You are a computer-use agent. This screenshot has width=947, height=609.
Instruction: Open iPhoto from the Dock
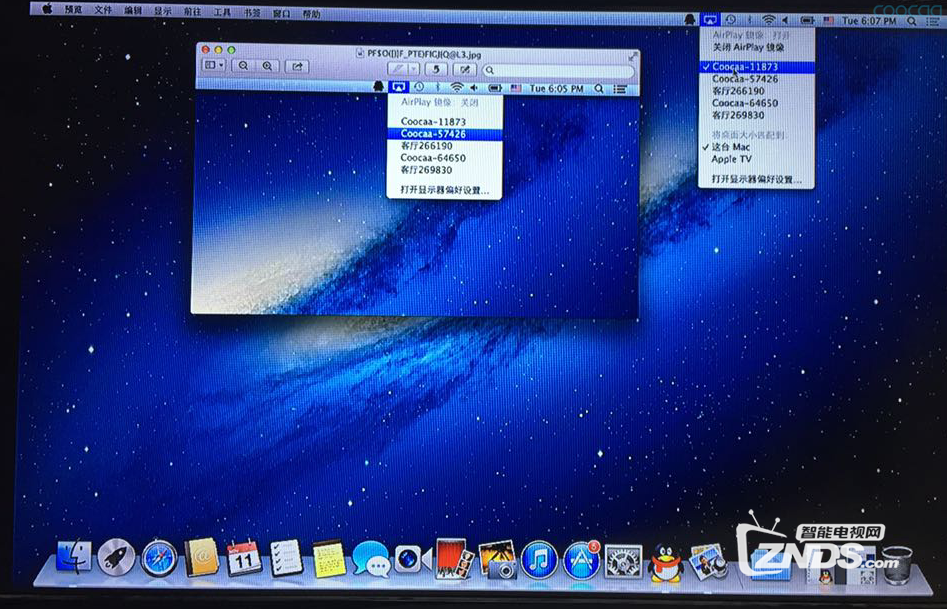[x=498, y=560]
